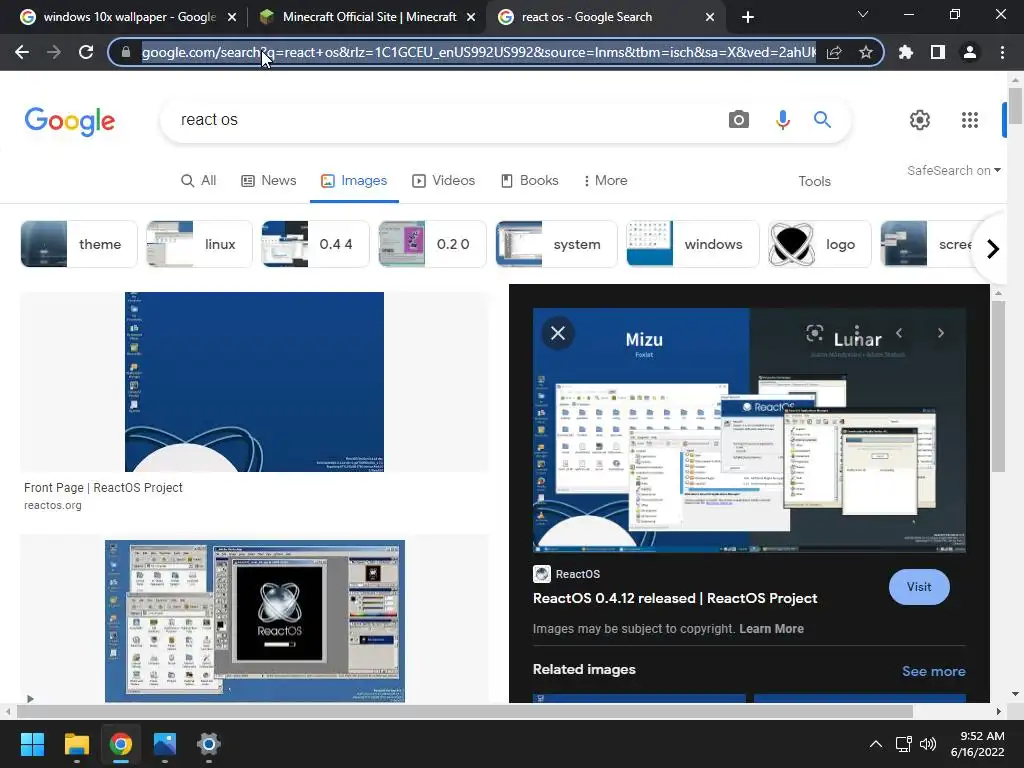The width and height of the screenshot is (1024, 768).
Task: Click the react os search field
Action: pyautogui.click(x=444, y=120)
